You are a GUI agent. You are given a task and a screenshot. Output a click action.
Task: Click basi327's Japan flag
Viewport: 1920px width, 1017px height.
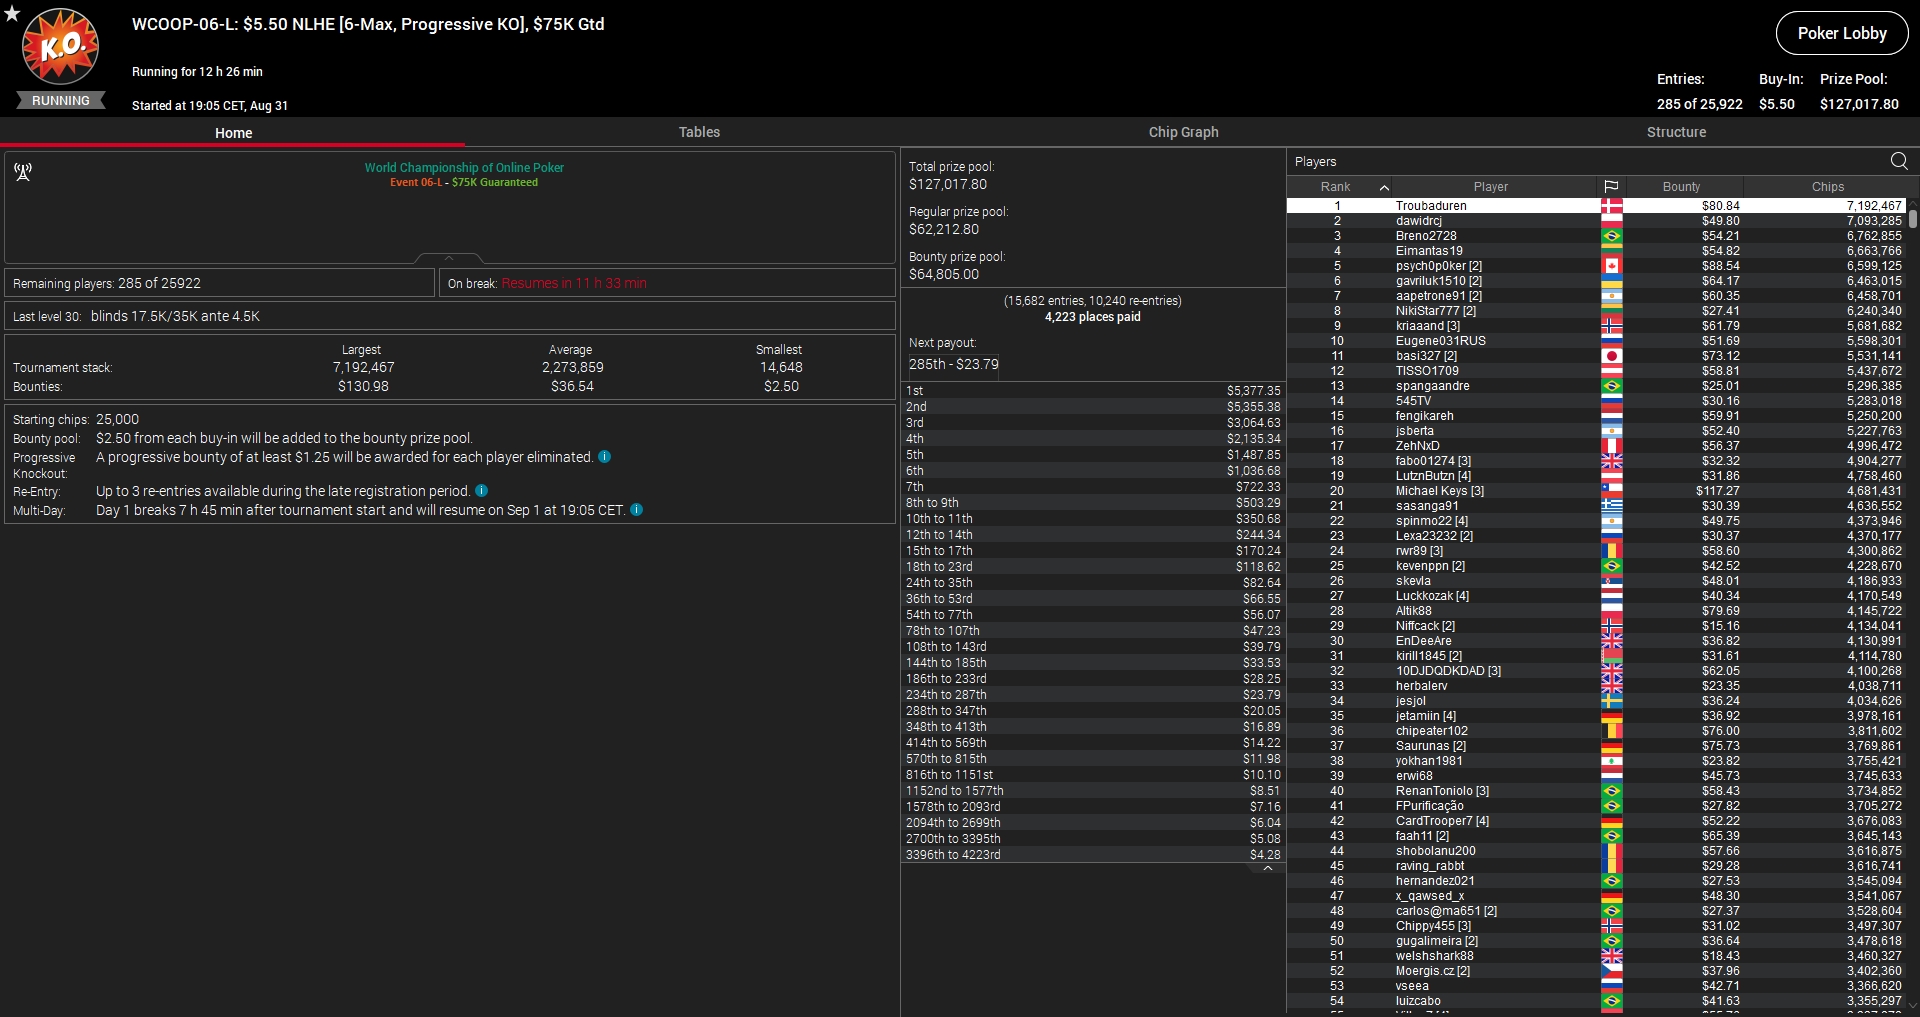pos(1611,356)
